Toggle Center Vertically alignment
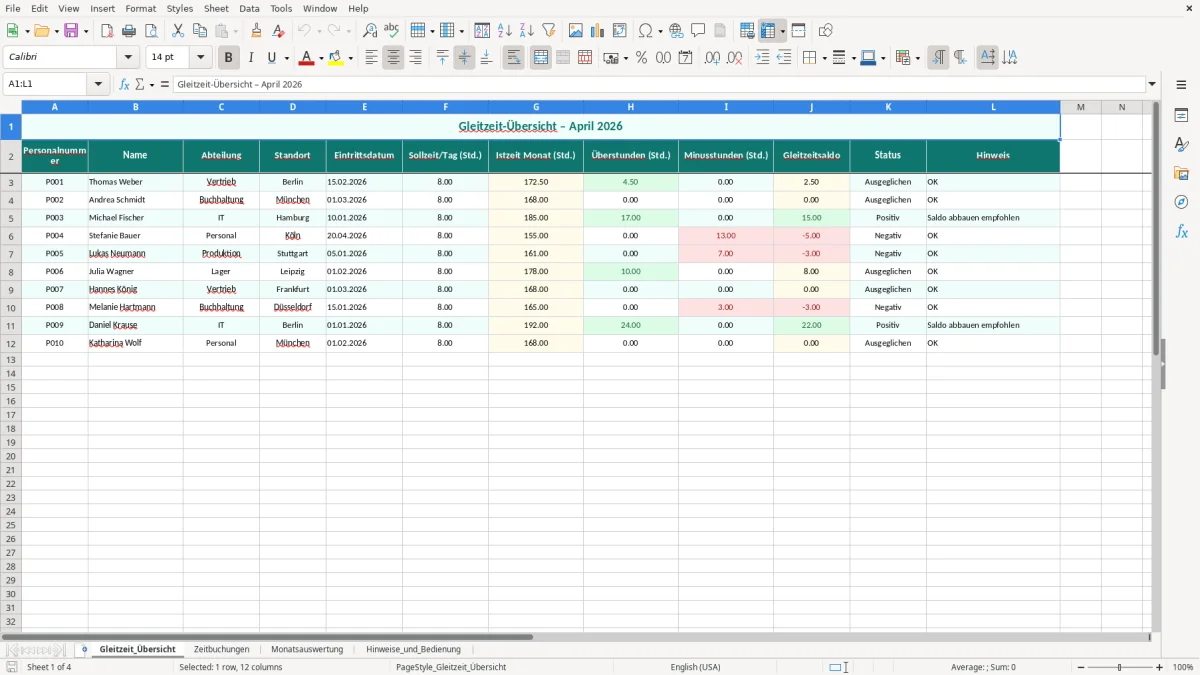Viewport: 1200px width, 675px height. pos(465,58)
